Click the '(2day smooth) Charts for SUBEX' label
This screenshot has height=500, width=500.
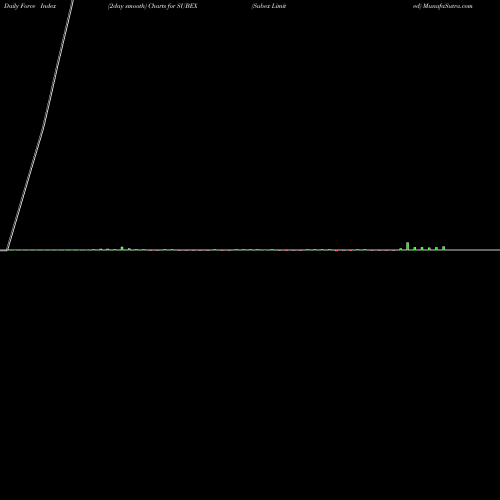[153, 6]
